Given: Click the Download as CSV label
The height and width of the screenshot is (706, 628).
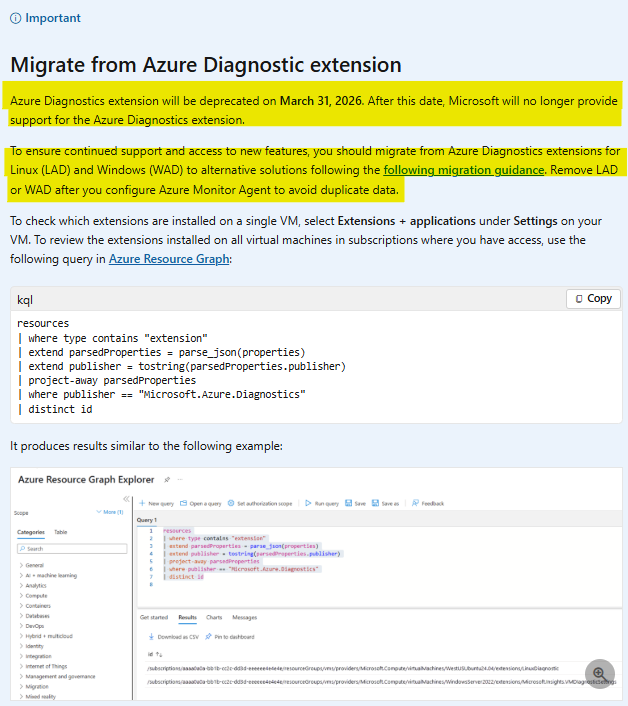Looking at the screenshot, I should [178, 637].
